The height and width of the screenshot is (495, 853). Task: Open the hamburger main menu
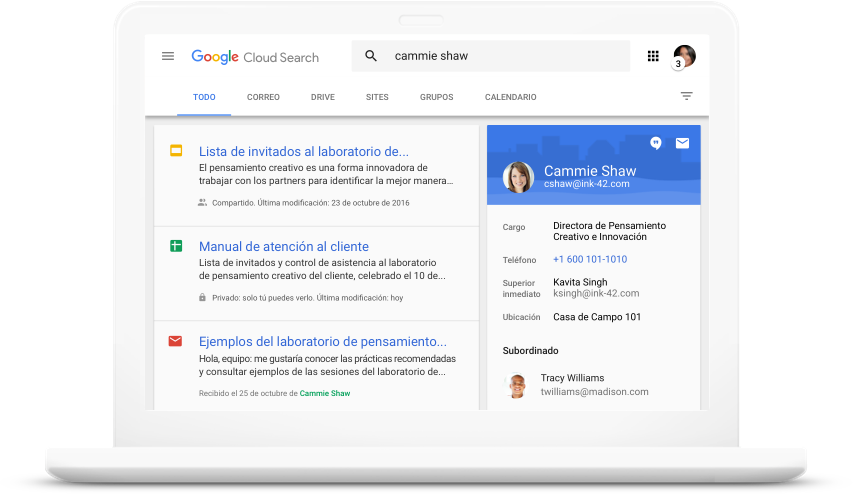point(168,56)
